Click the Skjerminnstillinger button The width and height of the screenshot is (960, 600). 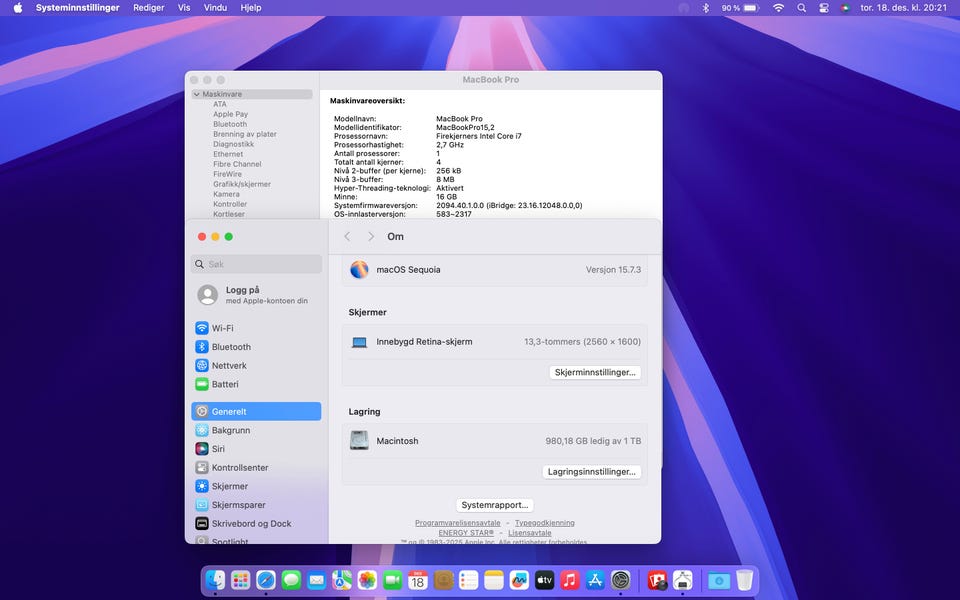595,372
